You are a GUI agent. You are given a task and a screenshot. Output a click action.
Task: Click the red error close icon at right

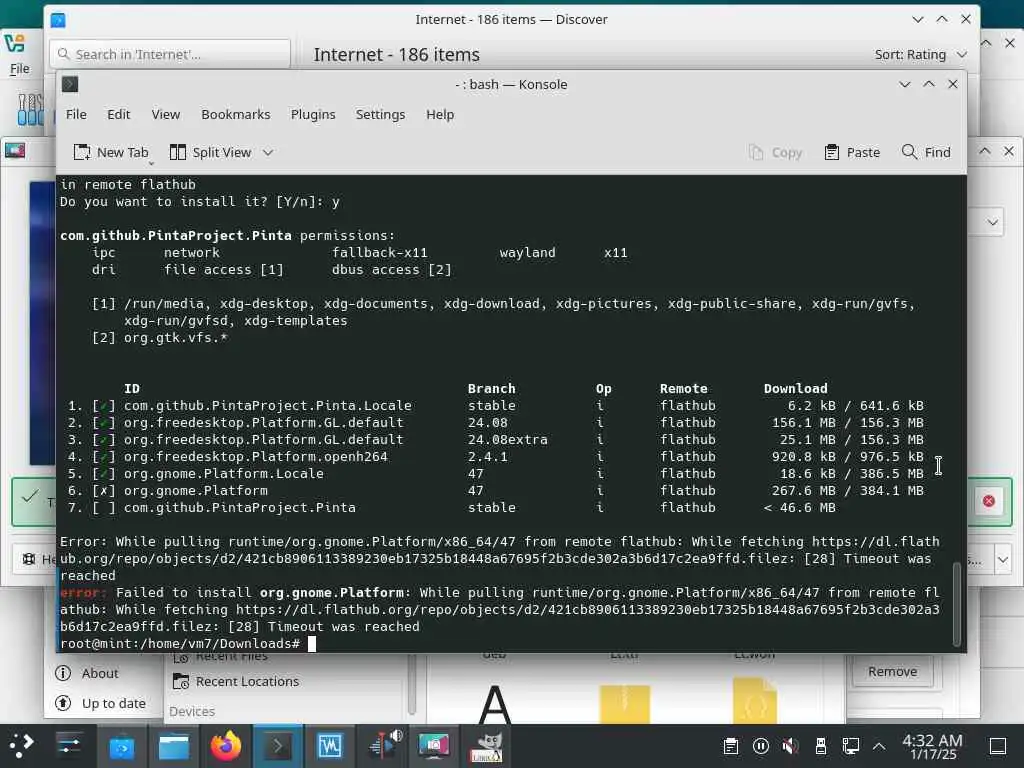pos(989,501)
